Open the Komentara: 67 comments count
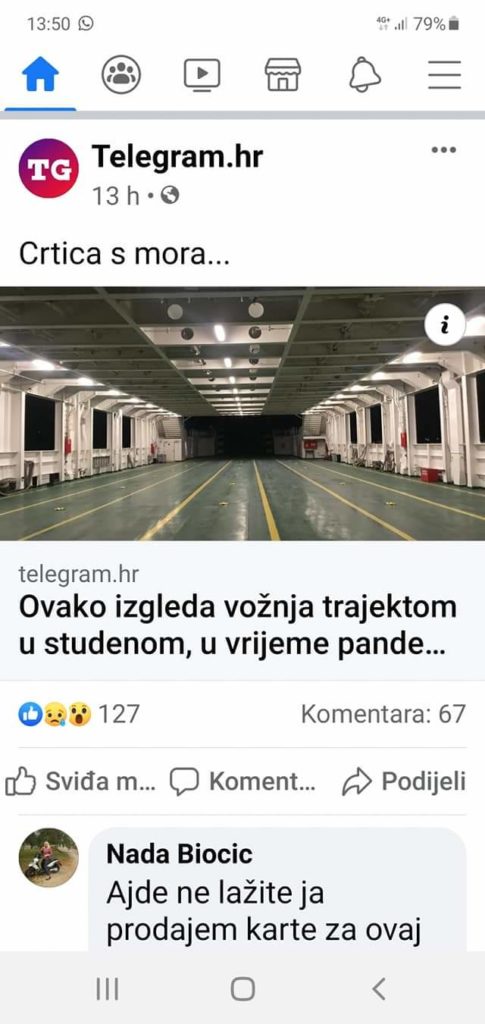Viewport: 485px width, 1024px height. tap(384, 714)
